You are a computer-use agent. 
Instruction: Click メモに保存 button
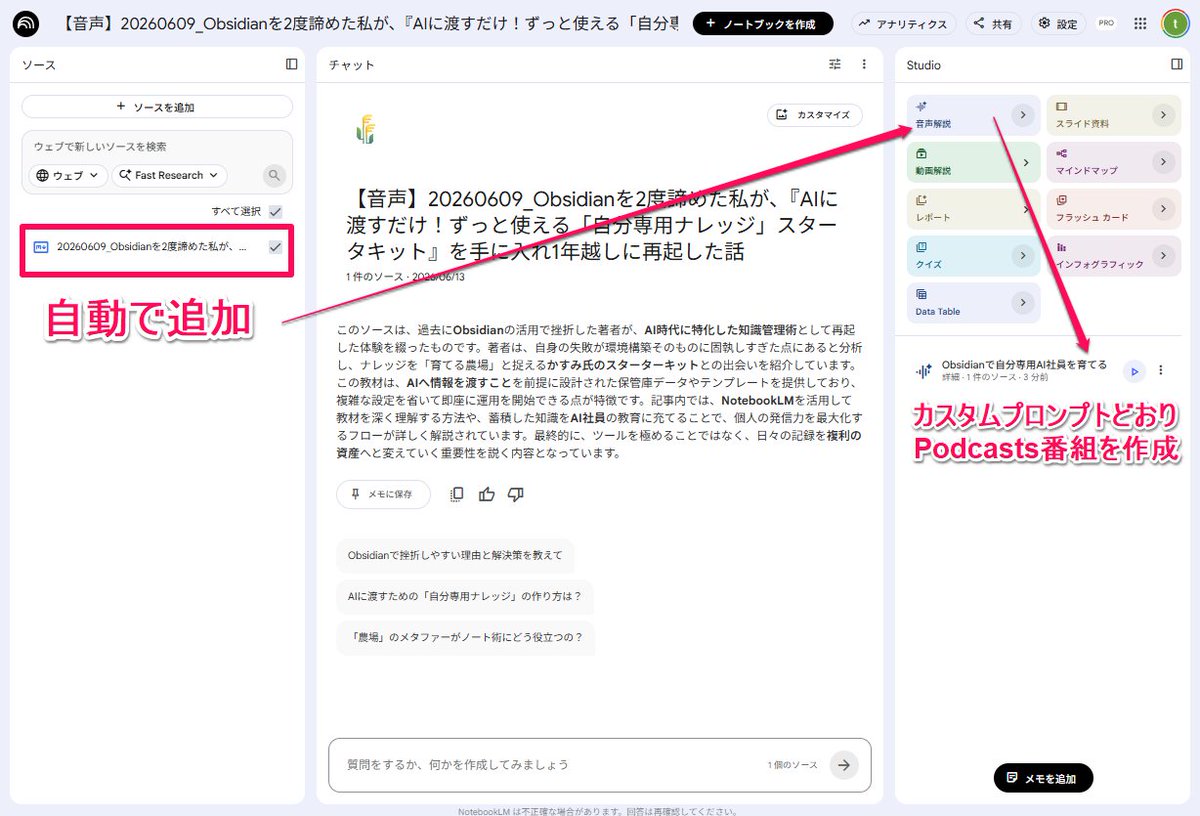click(x=384, y=494)
